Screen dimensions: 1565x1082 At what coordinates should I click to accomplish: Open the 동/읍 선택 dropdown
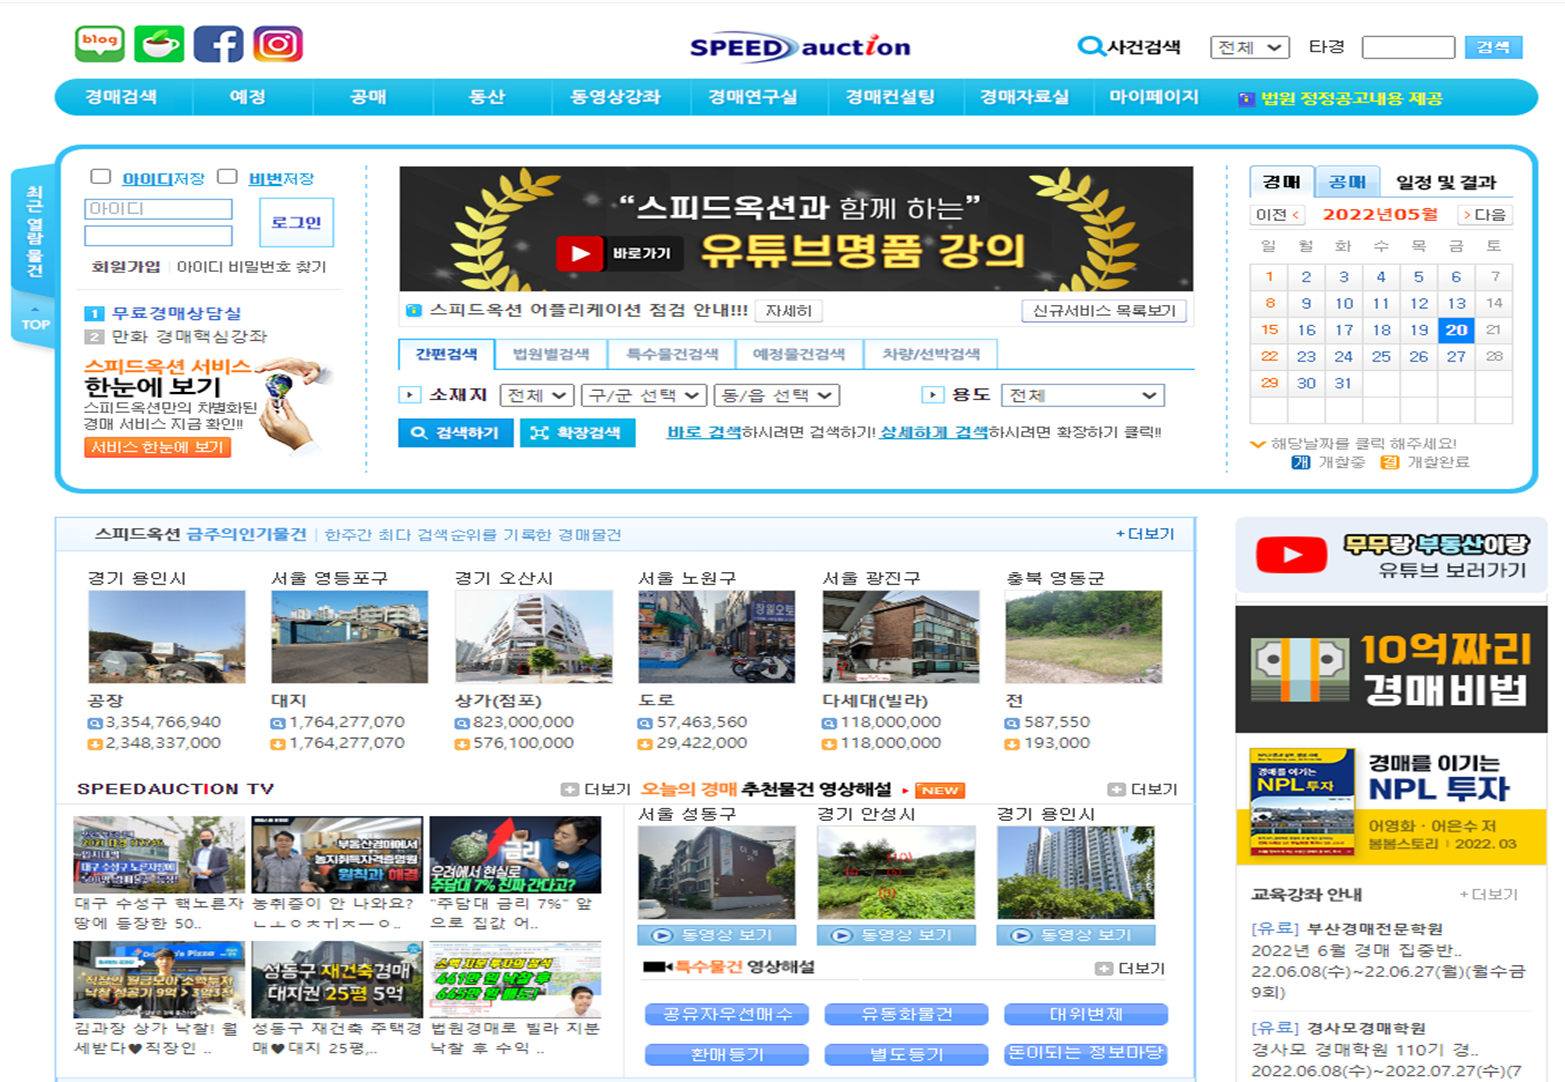pos(777,395)
